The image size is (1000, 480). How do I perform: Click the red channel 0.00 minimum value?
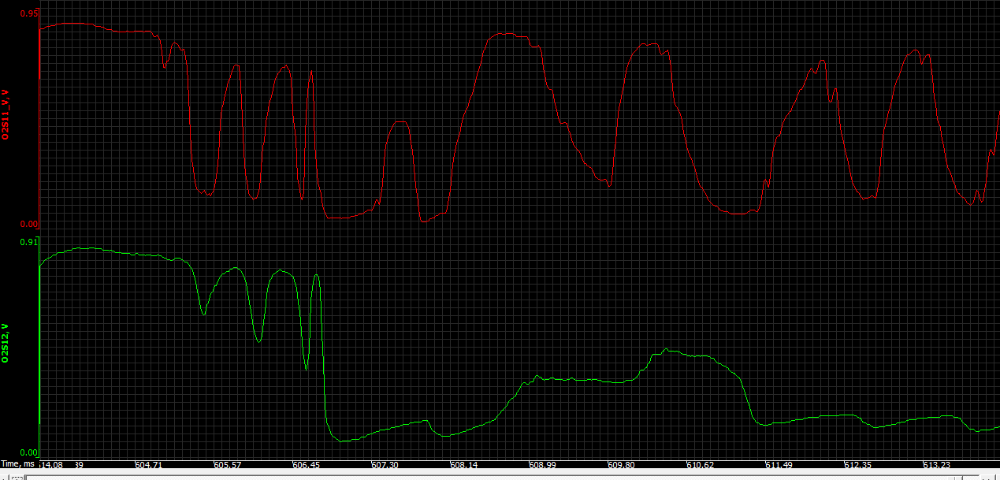tap(29, 224)
